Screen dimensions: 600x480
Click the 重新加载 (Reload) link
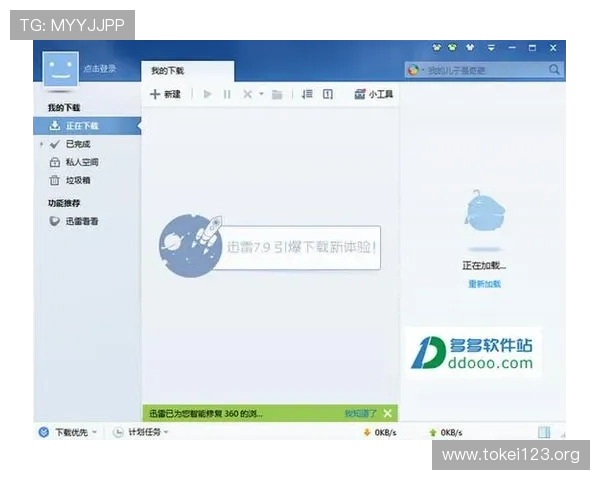(484, 284)
